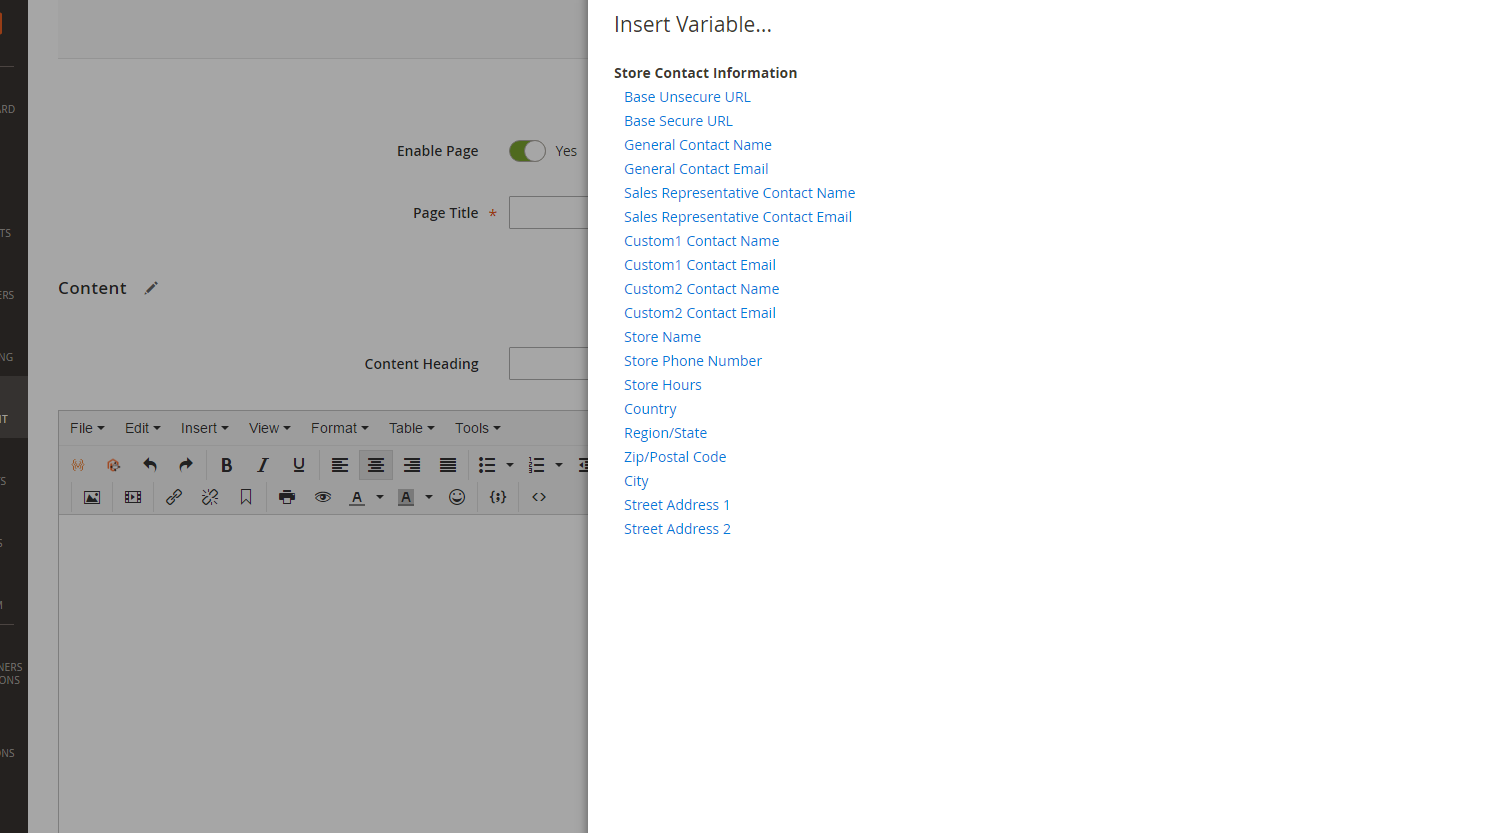Preview the content with the eye icon

point(323,497)
